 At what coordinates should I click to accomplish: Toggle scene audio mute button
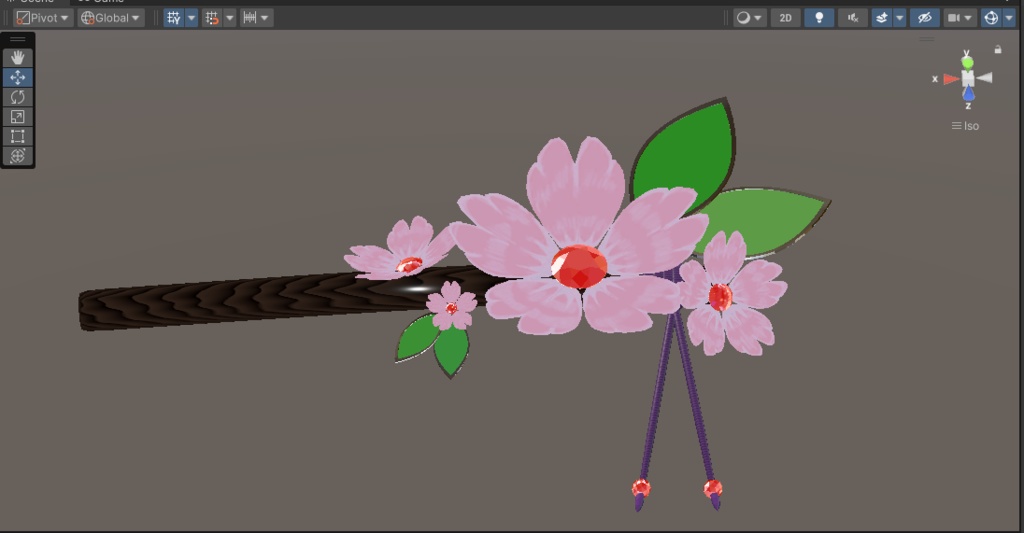click(853, 18)
